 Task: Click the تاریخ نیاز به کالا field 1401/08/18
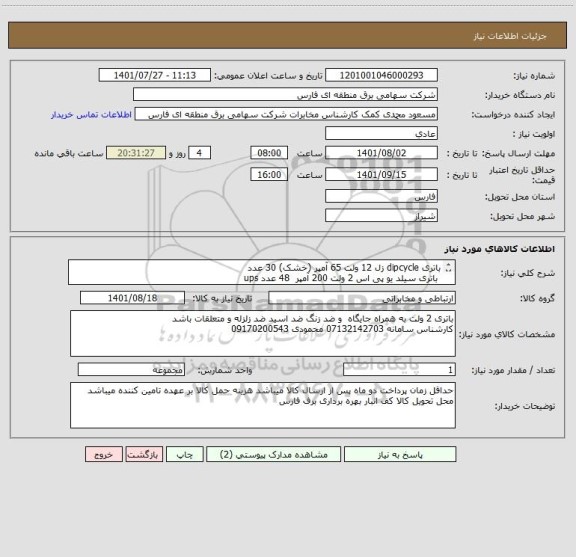[132, 298]
